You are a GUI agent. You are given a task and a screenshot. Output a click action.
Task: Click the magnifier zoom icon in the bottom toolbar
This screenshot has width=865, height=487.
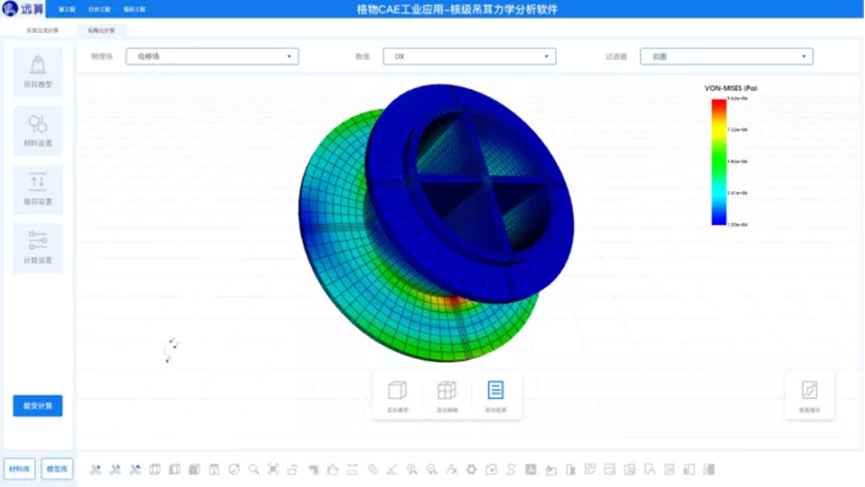[254, 469]
